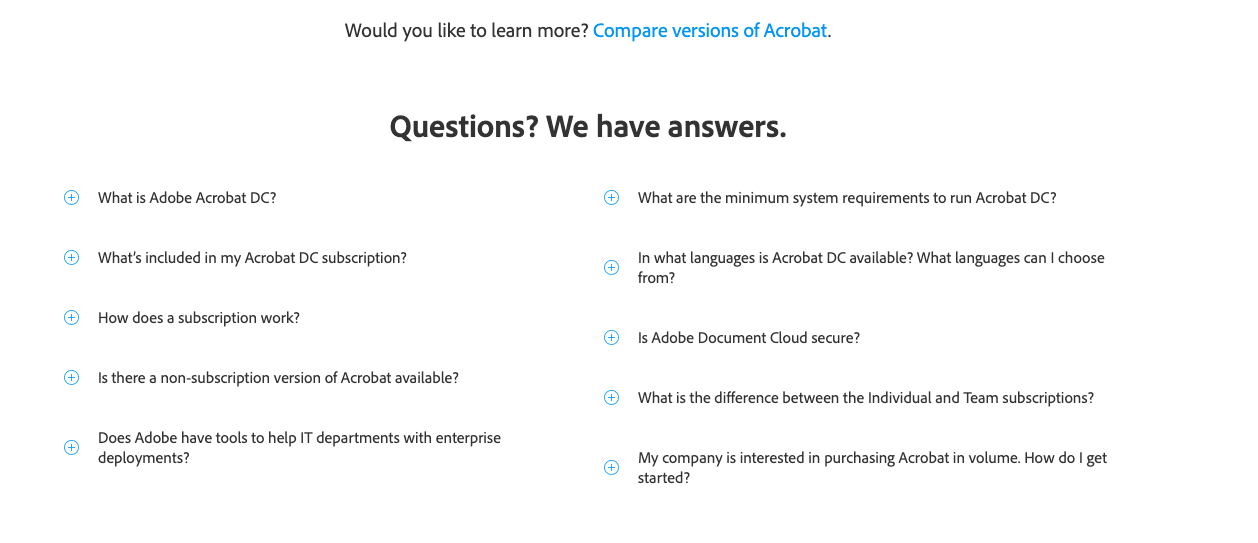Screen dimensions: 1258x543
Task: Open "What's included in my Acrobat DC subscription?"
Action: [252, 258]
